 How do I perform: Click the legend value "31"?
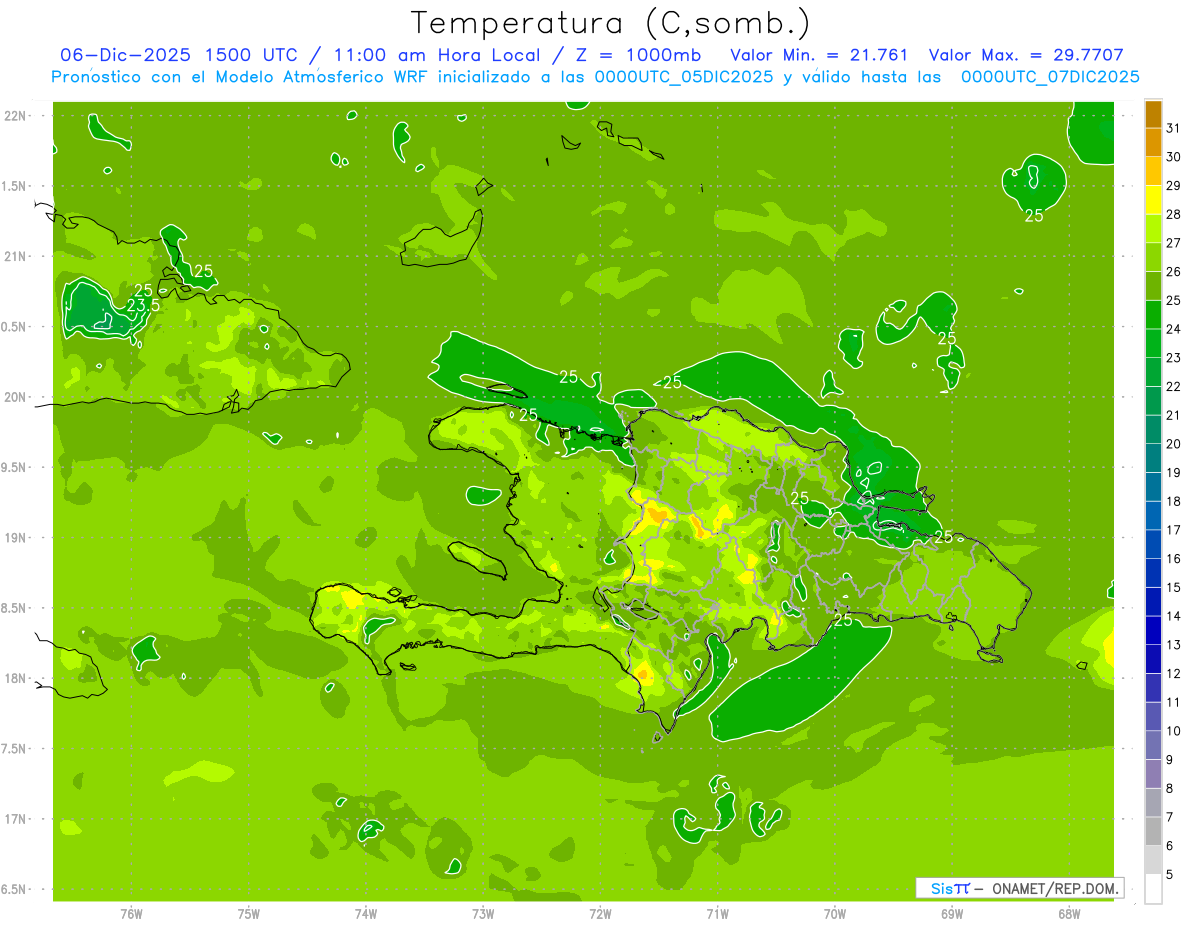(1174, 128)
